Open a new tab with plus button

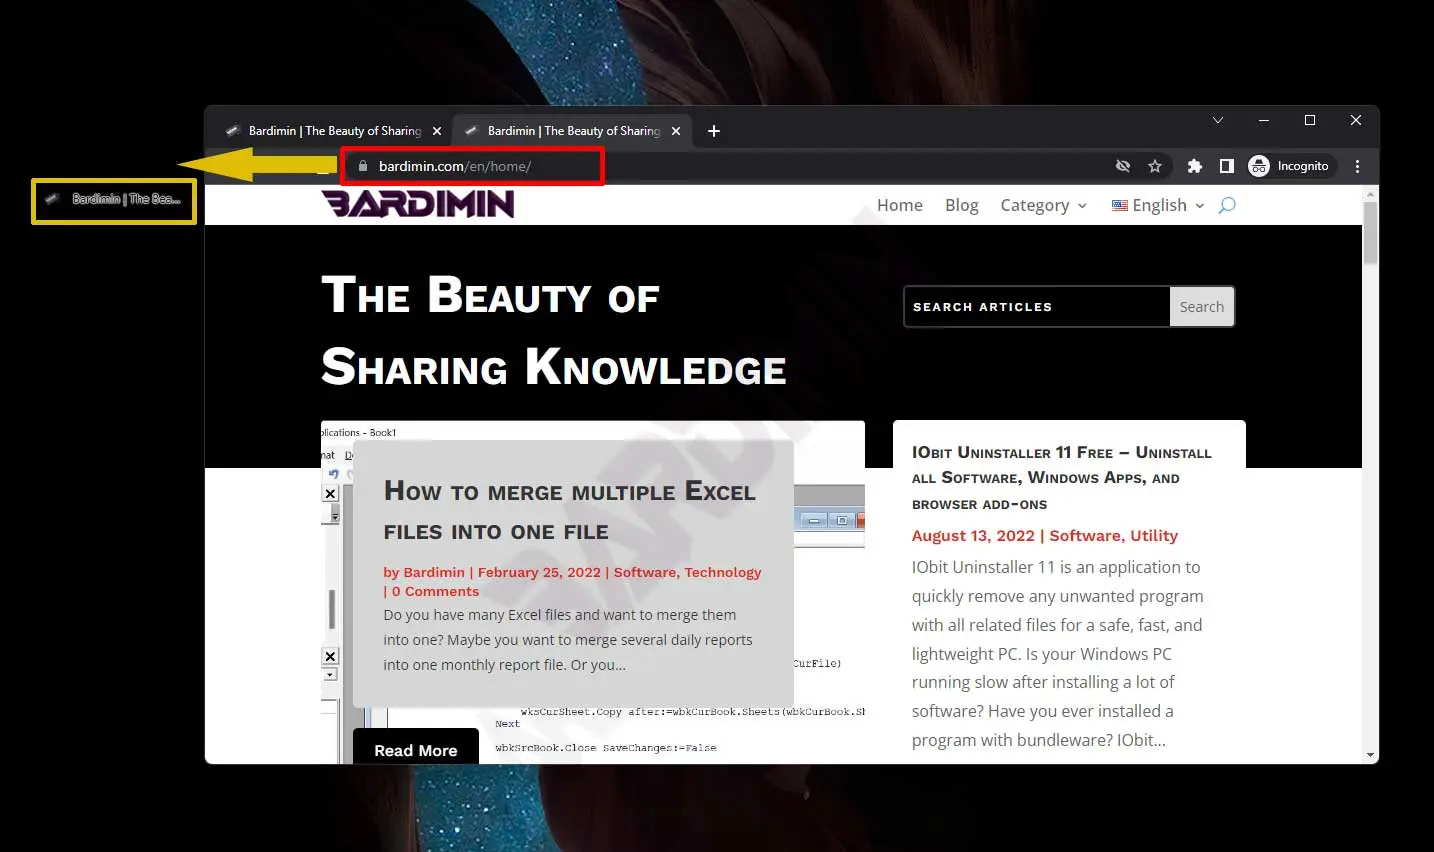(x=714, y=131)
